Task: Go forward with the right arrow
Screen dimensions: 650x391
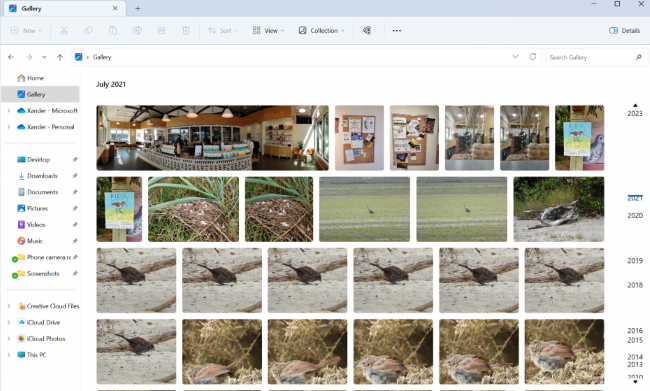Action: pos(29,57)
